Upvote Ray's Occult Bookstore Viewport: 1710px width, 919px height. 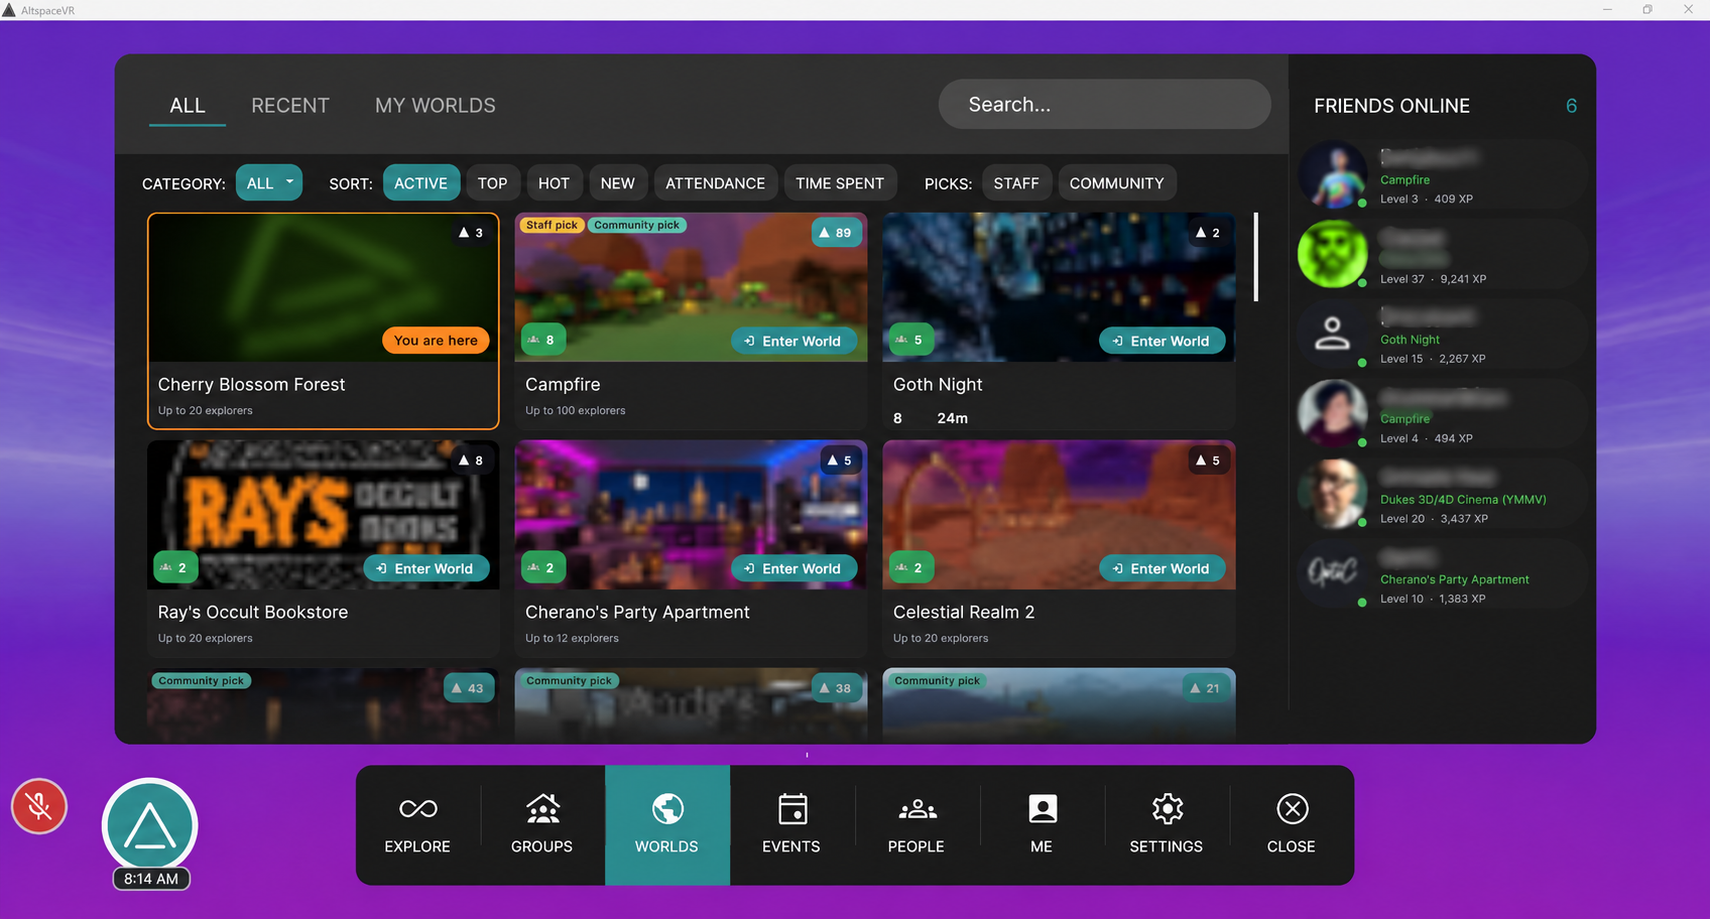[x=471, y=460]
